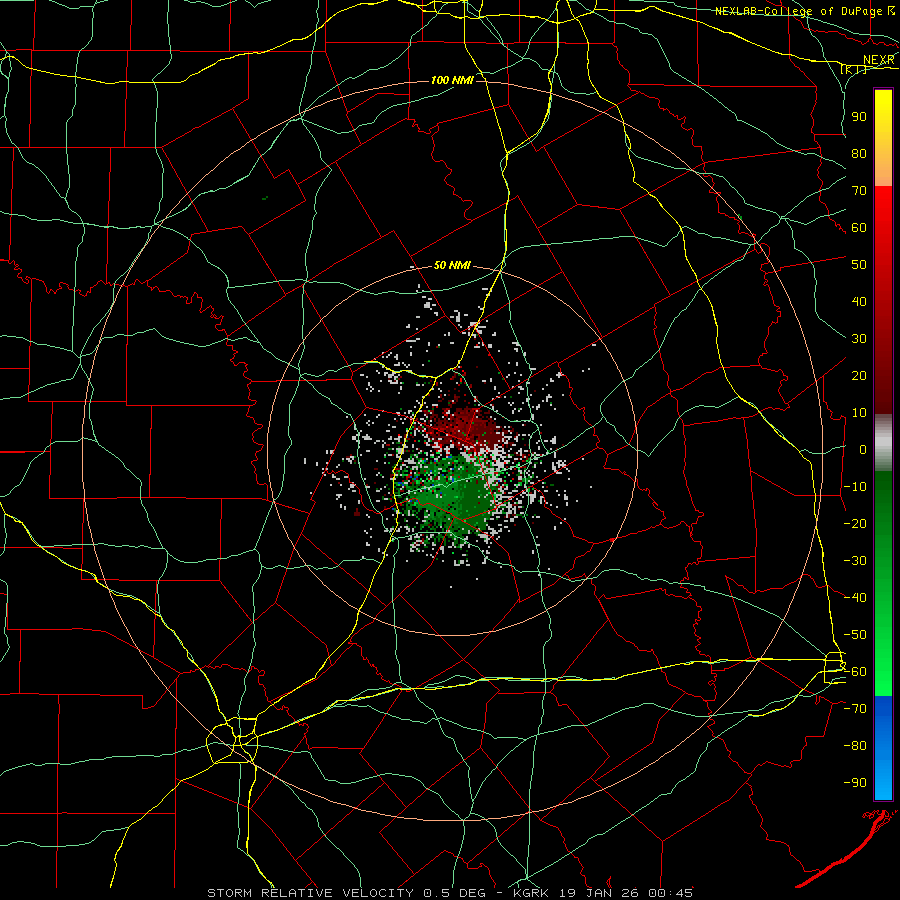Click the 100 NMI range ring label
Viewport: 900px width, 900px height.
coord(452,80)
